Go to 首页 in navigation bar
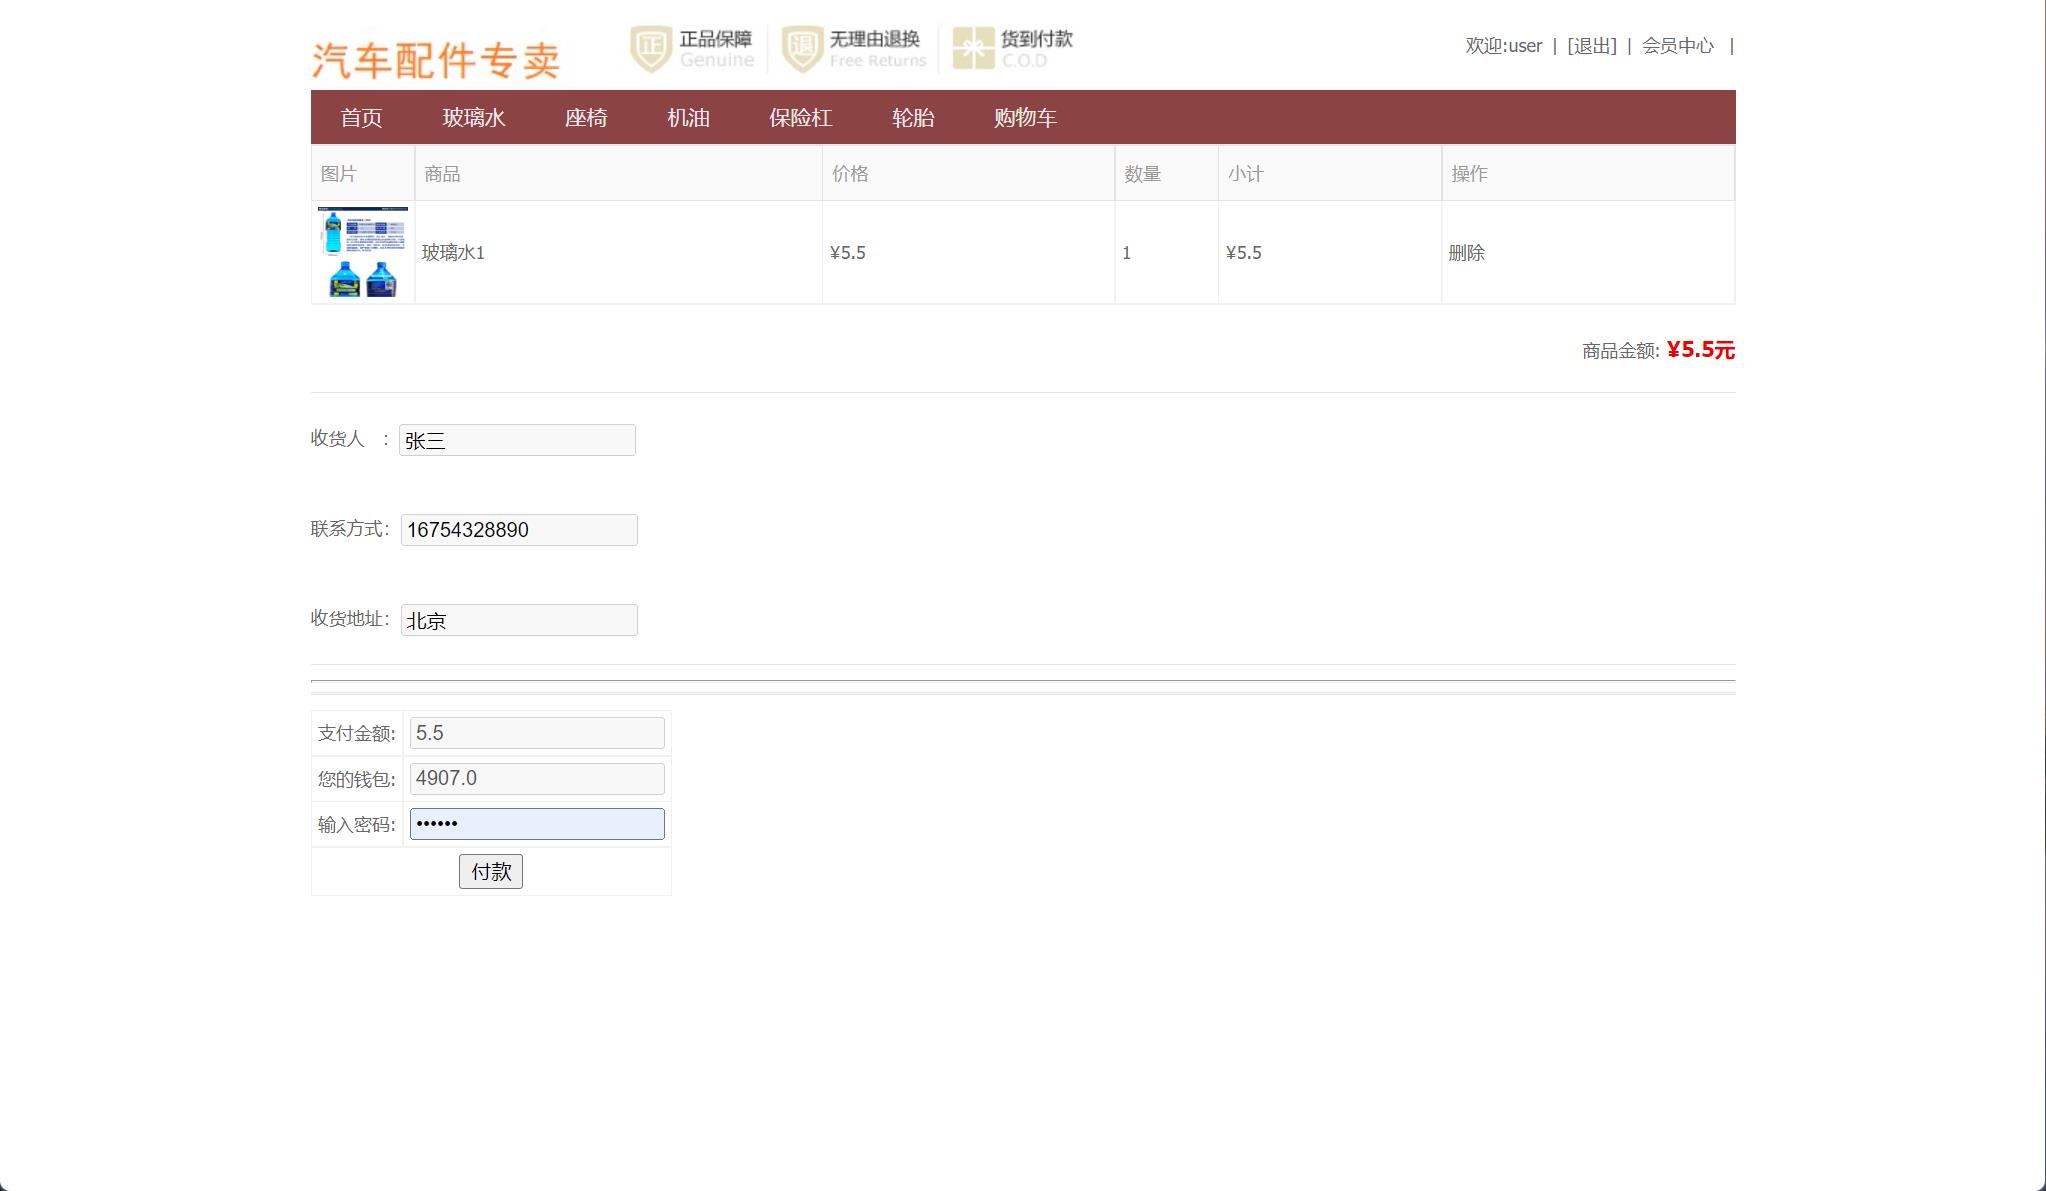2046x1191 pixels. coord(361,118)
